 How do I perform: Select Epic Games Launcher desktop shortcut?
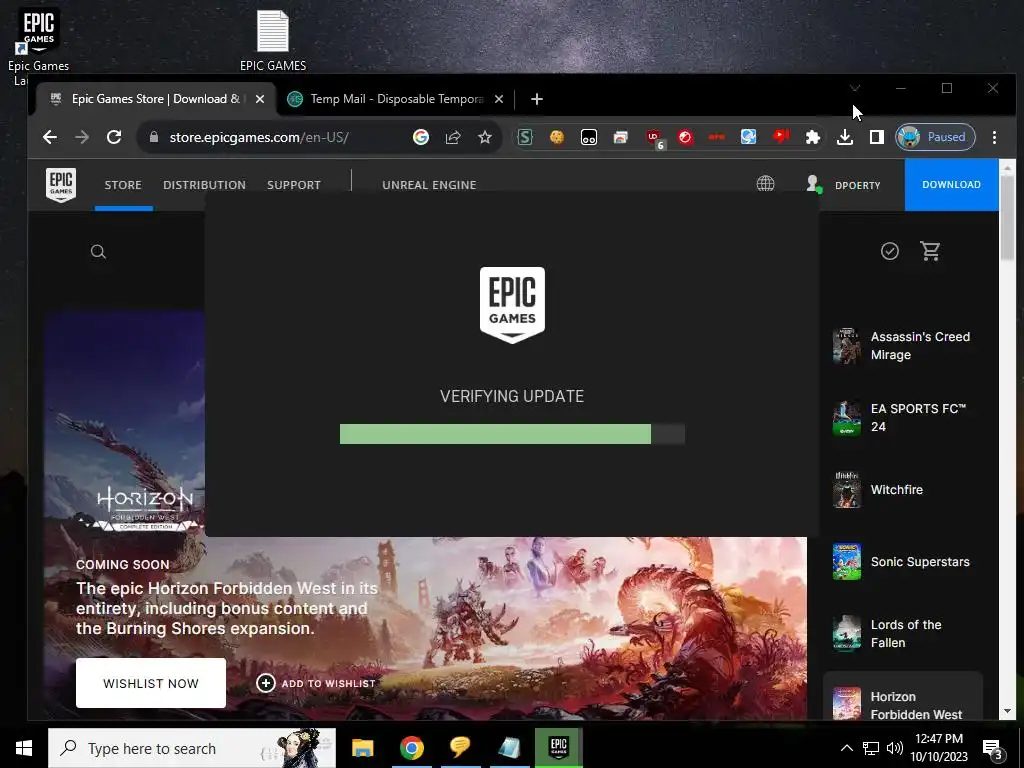pyautogui.click(x=38, y=47)
